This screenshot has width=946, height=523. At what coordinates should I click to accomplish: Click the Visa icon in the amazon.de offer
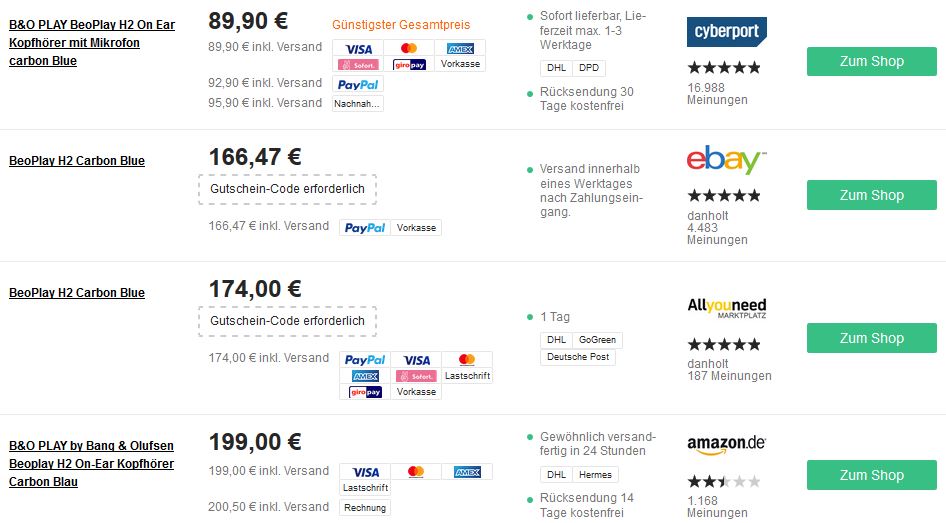coord(366,472)
